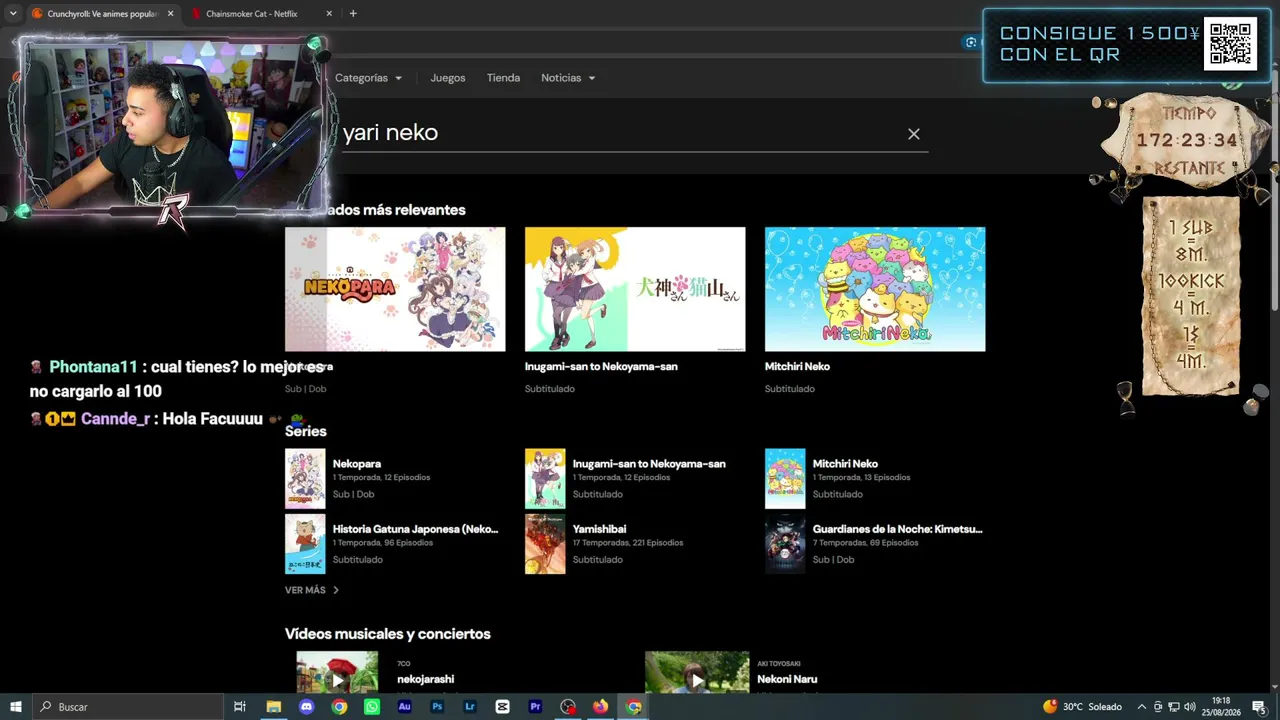The height and width of the screenshot is (720, 1280).
Task: Open File Explorer from the taskbar
Action: [273, 707]
